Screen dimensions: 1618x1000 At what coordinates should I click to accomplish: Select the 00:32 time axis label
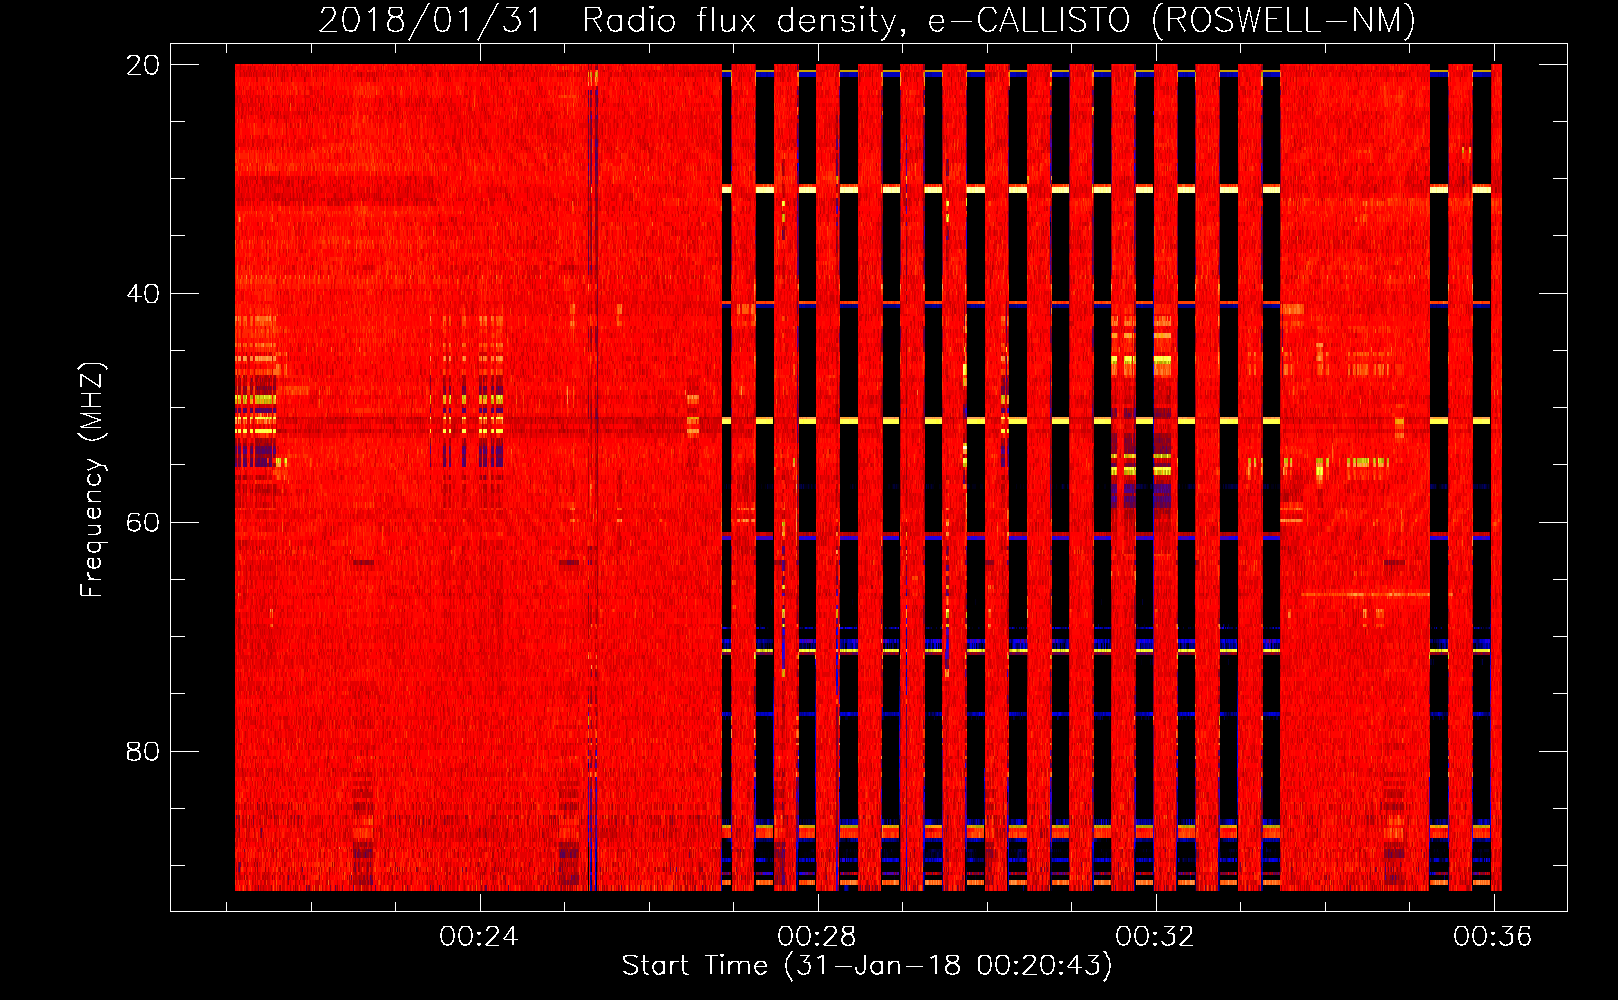[1155, 936]
